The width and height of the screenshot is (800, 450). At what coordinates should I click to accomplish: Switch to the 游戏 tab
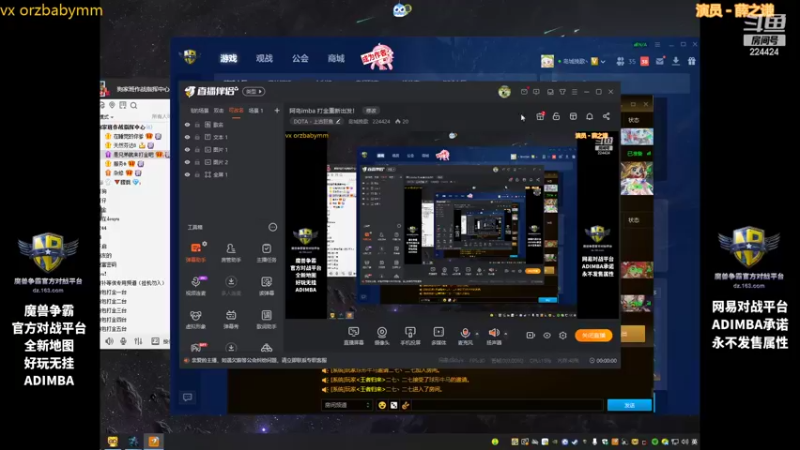click(229, 58)
